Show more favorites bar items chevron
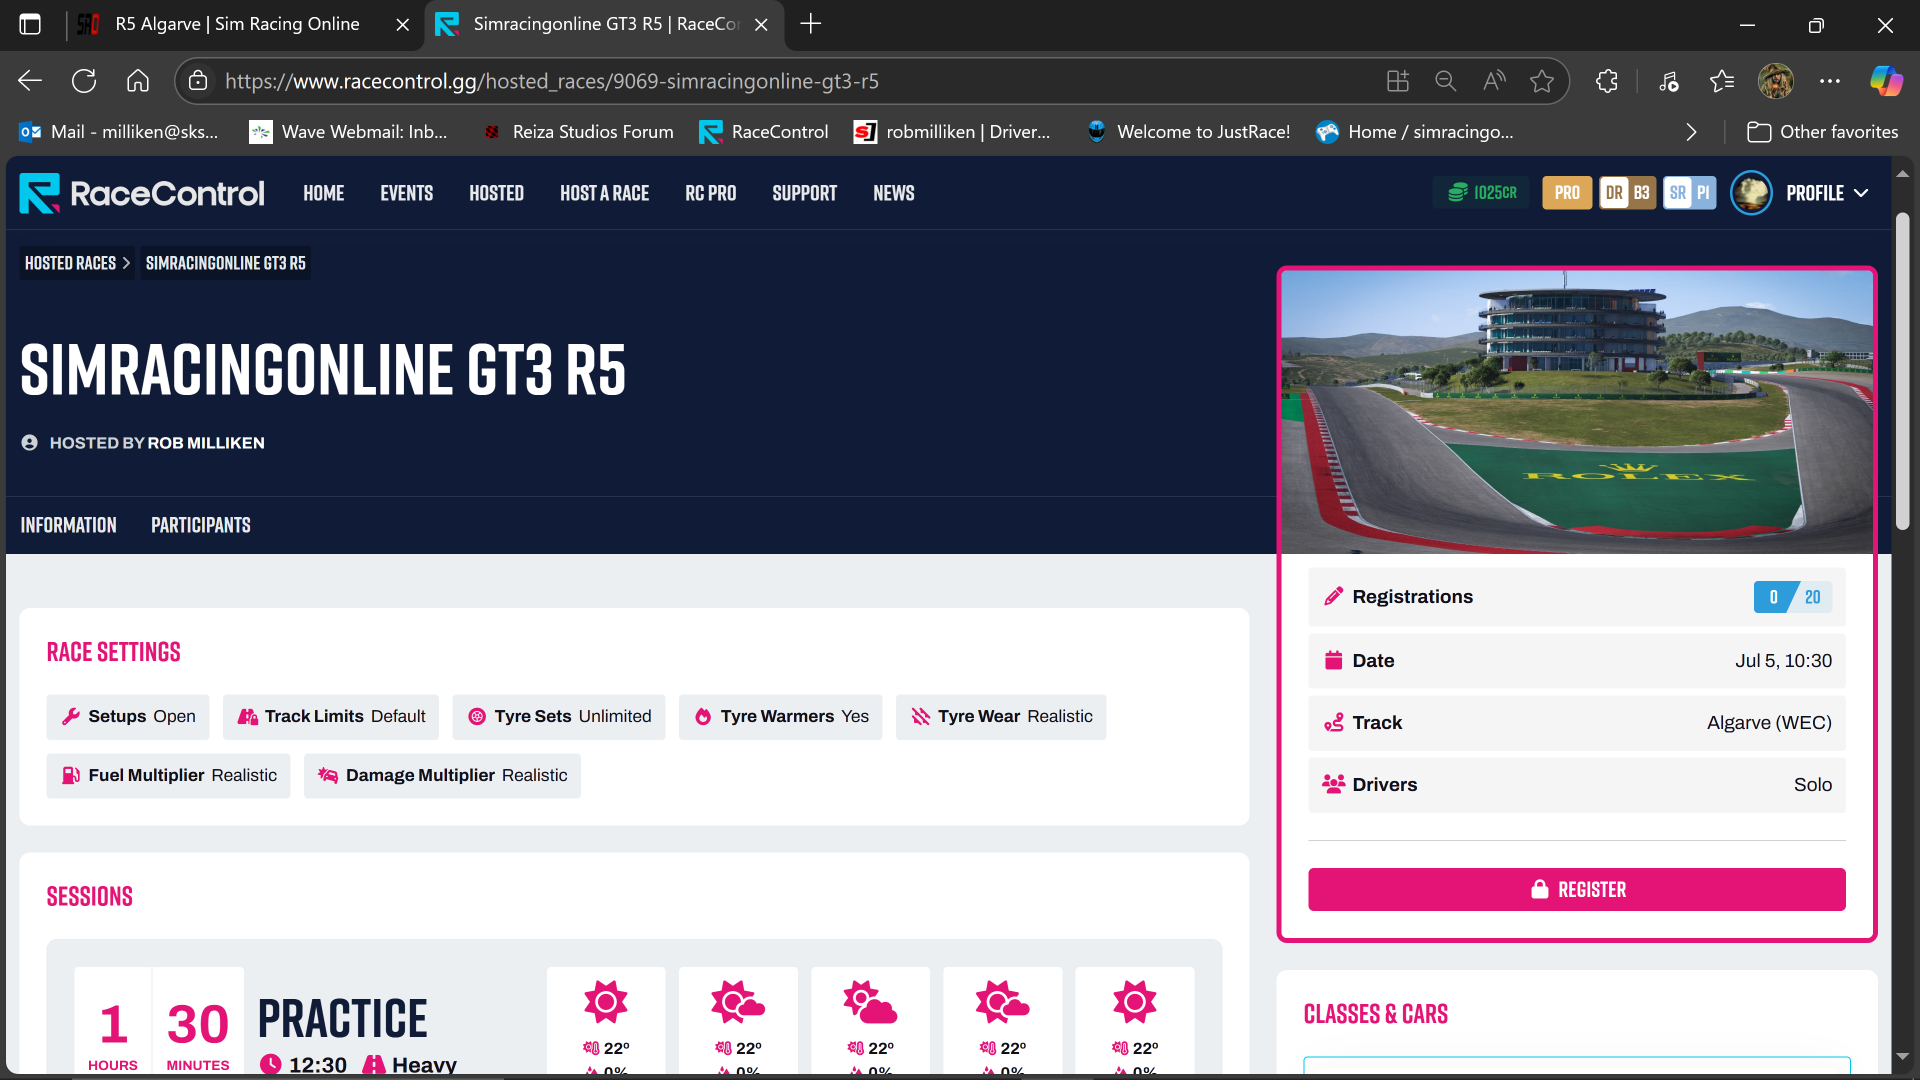This screenshot has height=1080, width=1920. [1691, 132]
